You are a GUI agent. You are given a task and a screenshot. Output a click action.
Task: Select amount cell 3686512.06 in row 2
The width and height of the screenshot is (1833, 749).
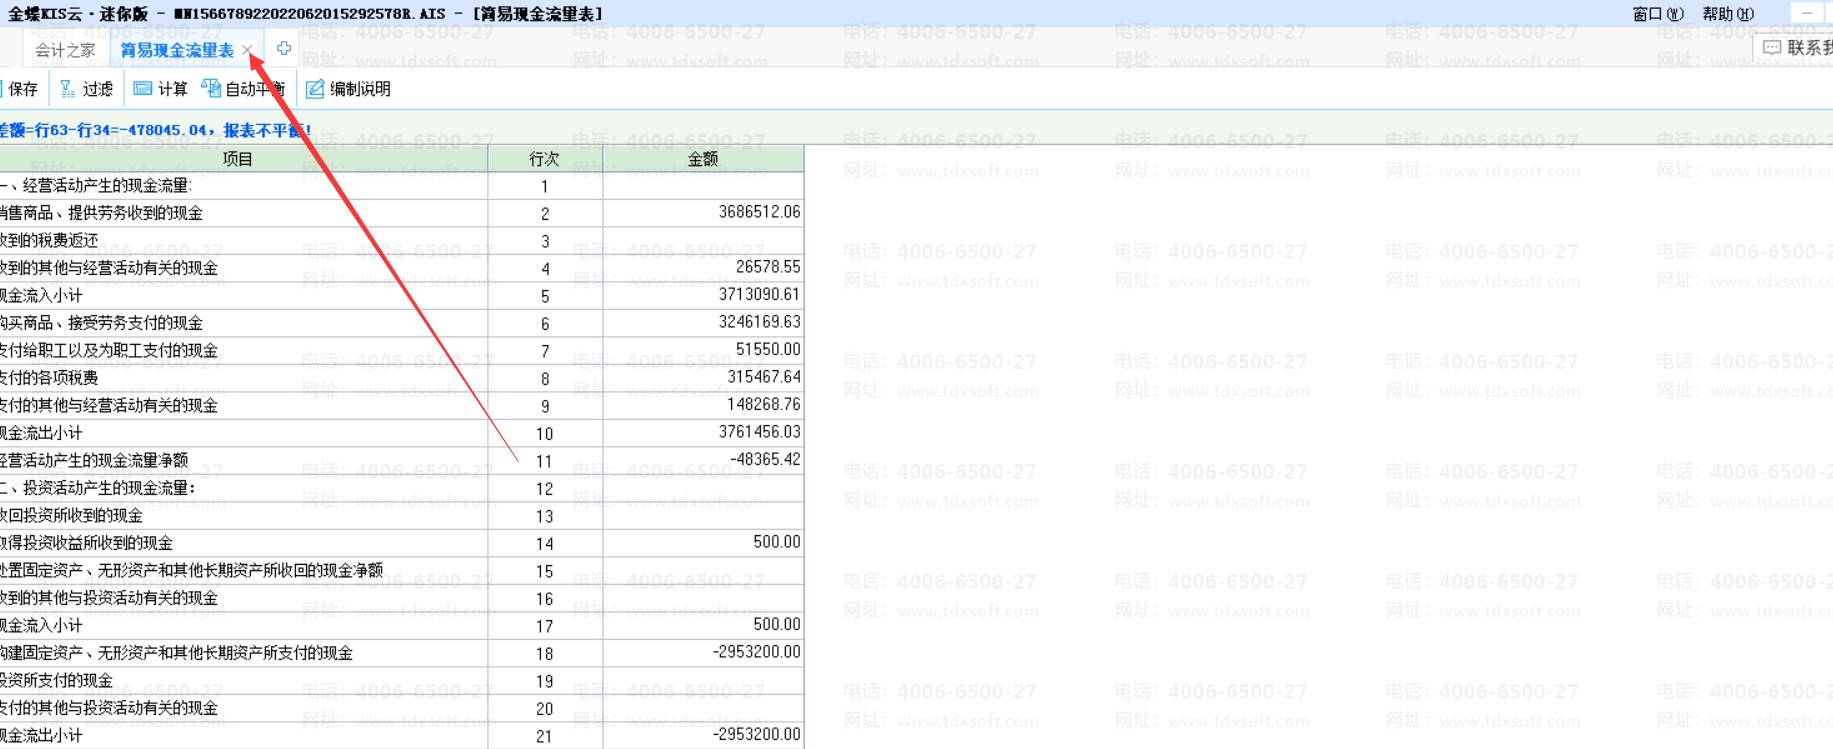(x=703, y=213)
